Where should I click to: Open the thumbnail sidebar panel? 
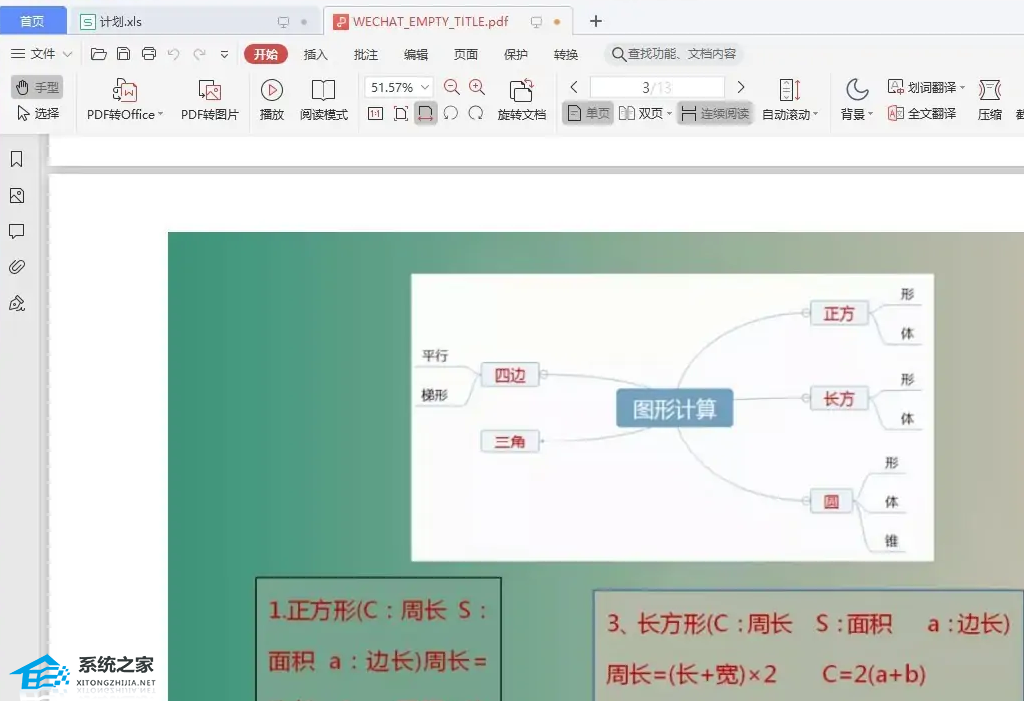point(17,195)
